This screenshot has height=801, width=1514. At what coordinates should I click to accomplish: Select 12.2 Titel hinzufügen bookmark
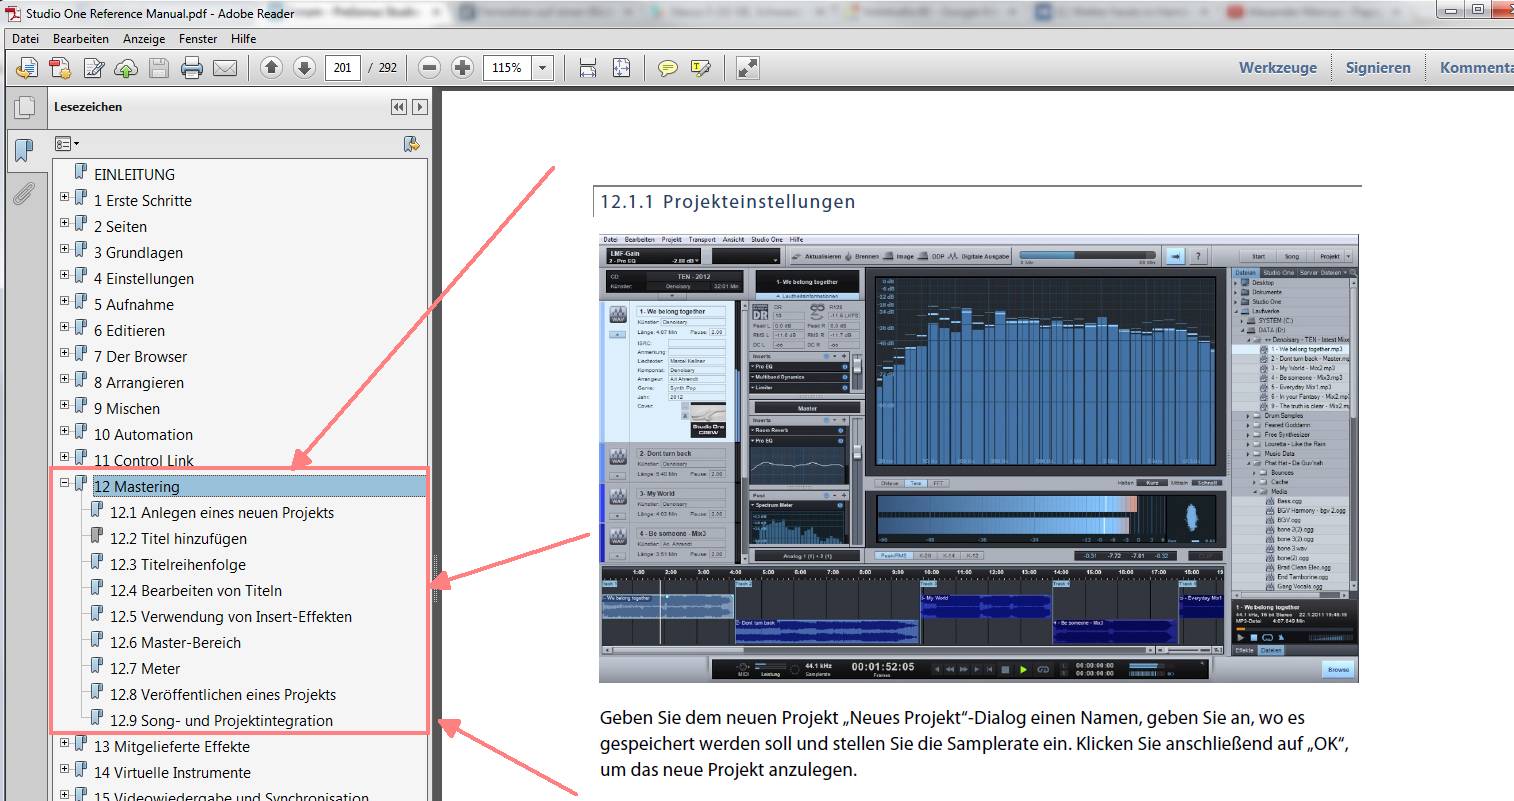click(x=178, y=538)
